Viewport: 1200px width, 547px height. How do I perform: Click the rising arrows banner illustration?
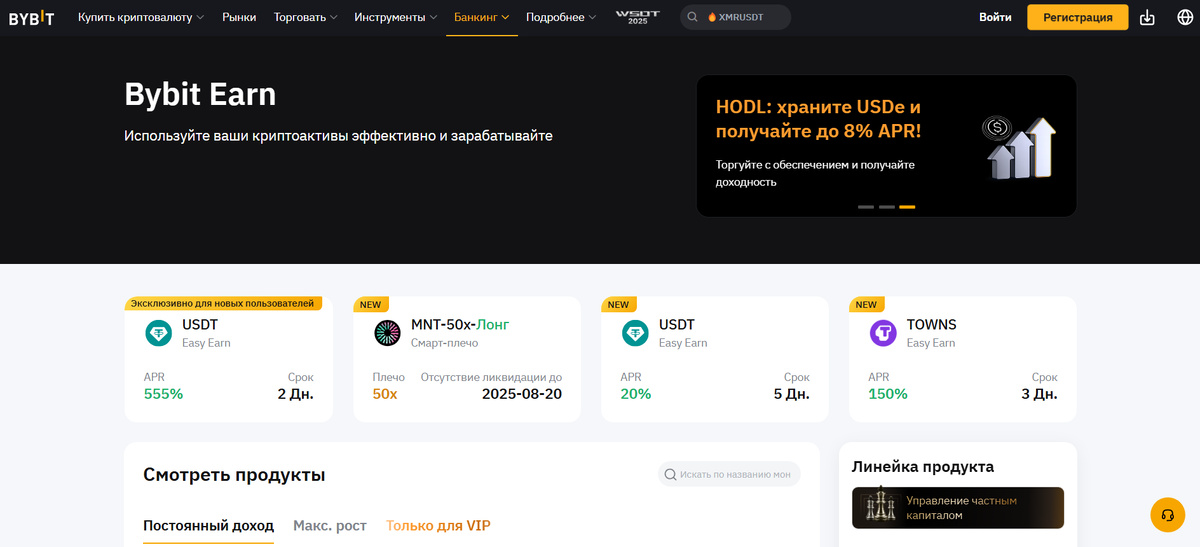click(x=1018, y=148)
